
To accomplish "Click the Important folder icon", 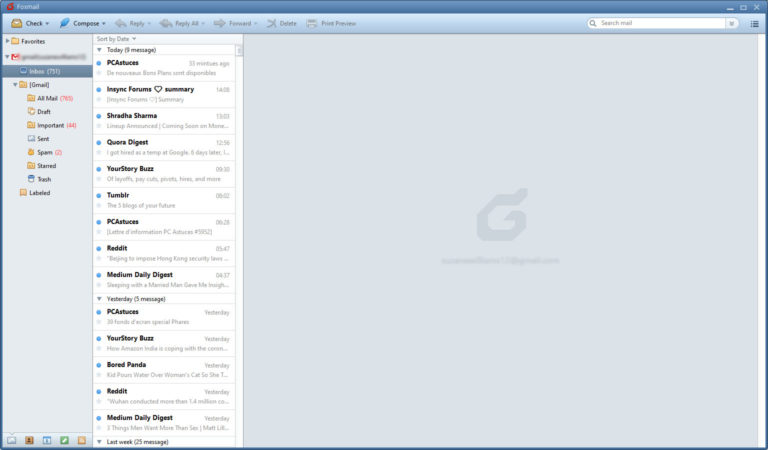I will [x=31, y=125].
